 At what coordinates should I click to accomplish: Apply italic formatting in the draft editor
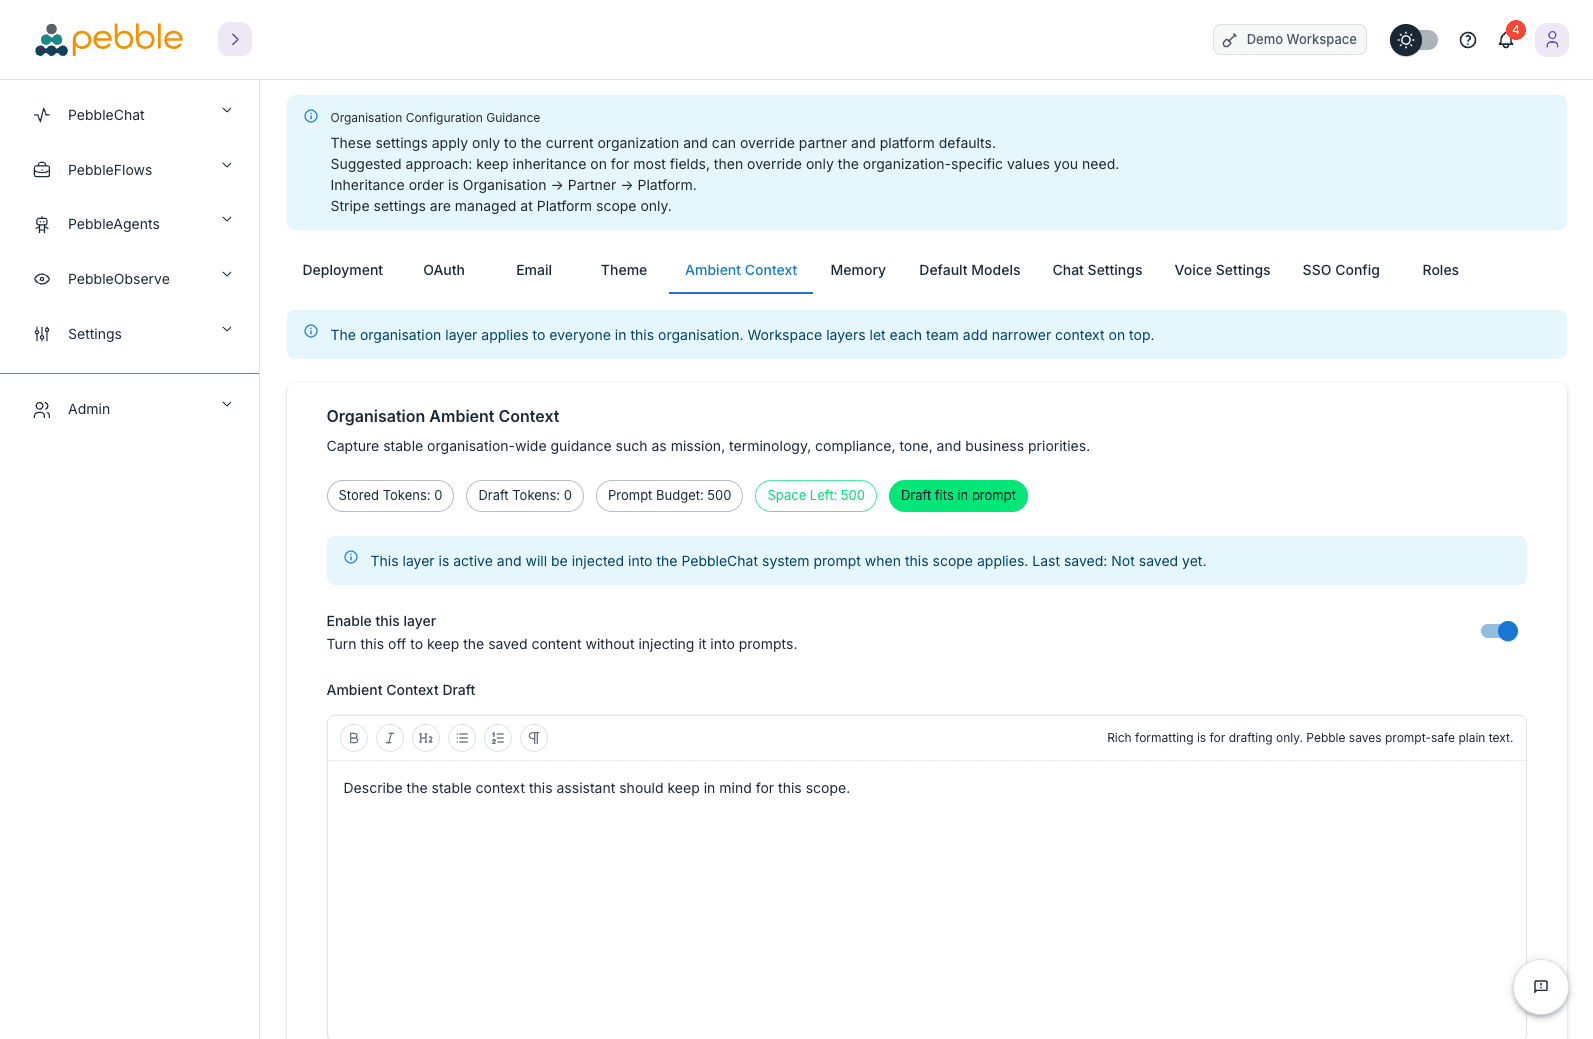click(390, 738)
